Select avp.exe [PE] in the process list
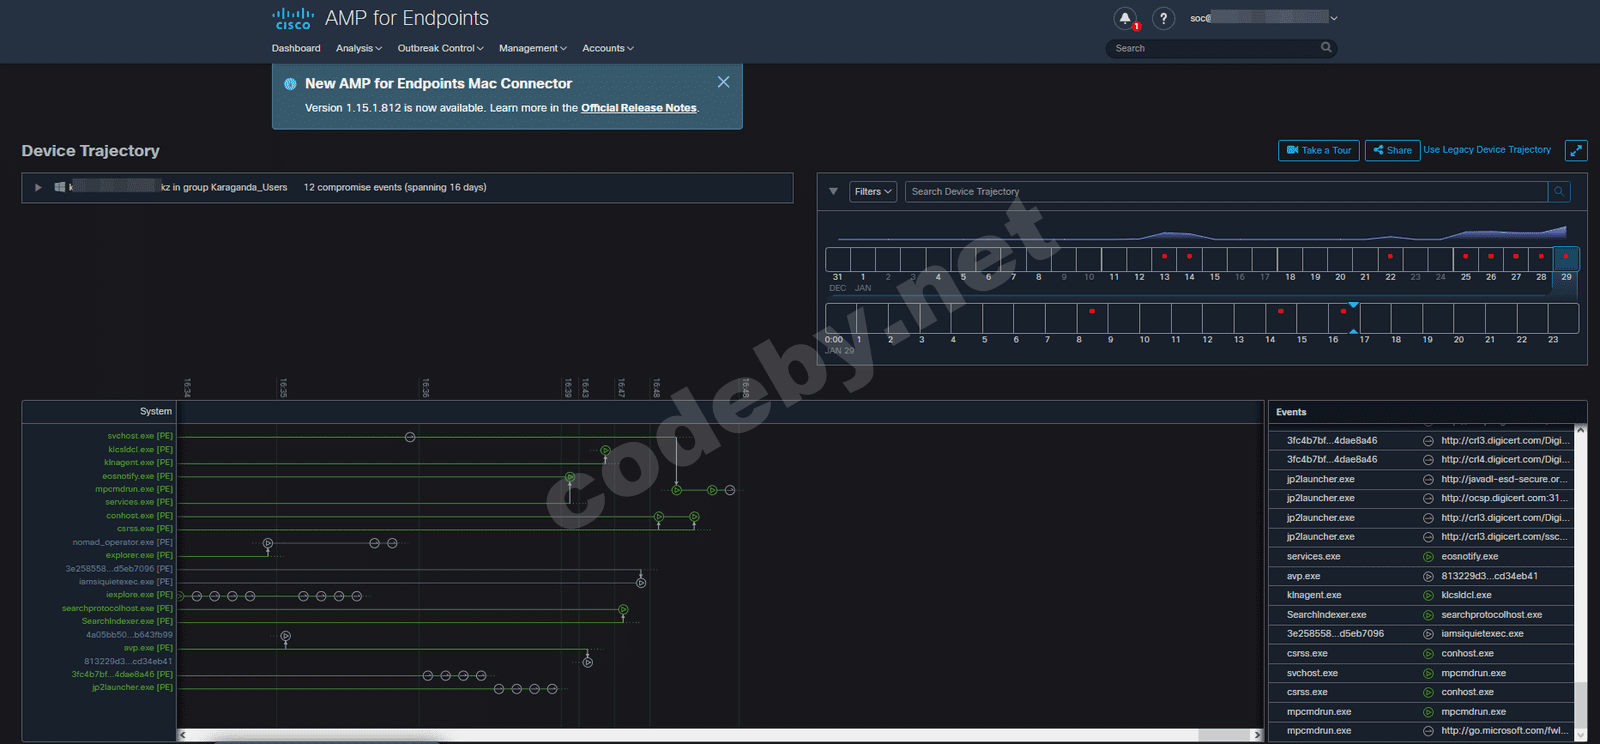Image resolution: width=1600 pixels, height=744 pixels. (148, 648)
